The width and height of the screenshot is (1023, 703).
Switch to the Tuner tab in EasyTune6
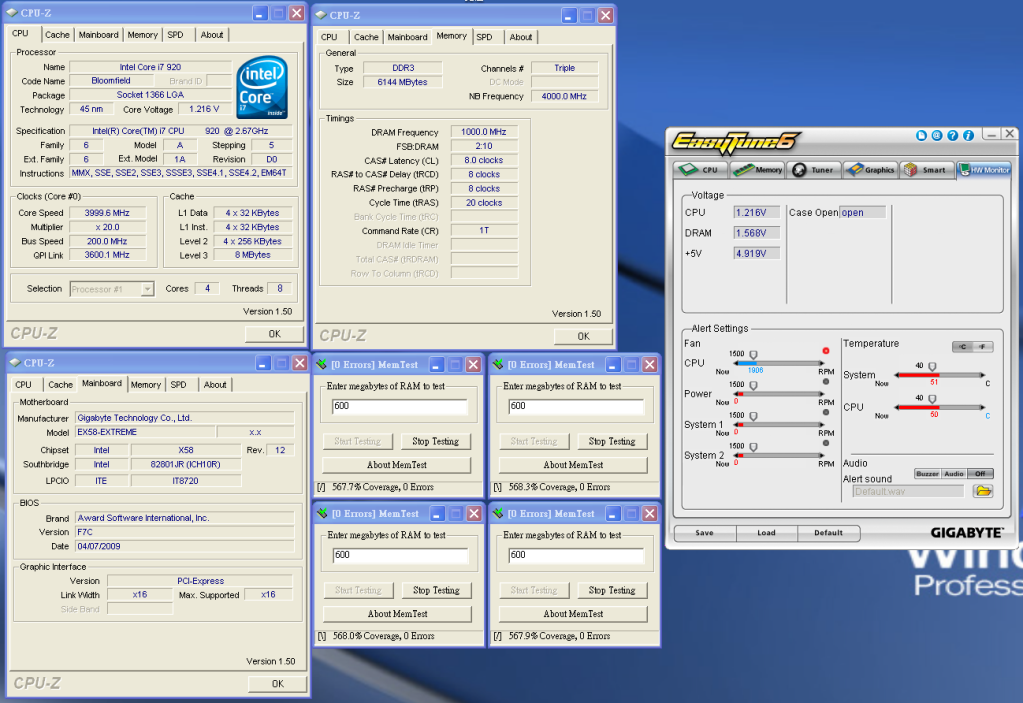814,170
